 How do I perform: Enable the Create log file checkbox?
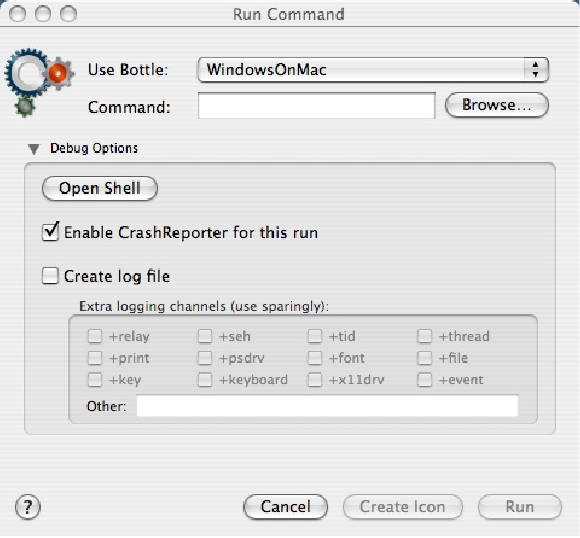pyautogui.click(x=50, y=276)
